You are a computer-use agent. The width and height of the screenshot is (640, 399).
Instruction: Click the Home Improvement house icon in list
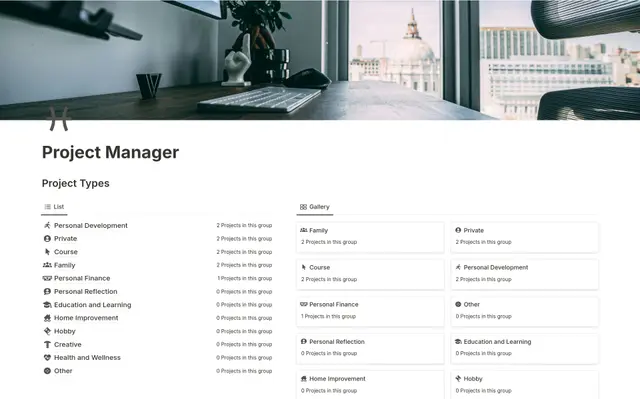click(x=47, y=318)
